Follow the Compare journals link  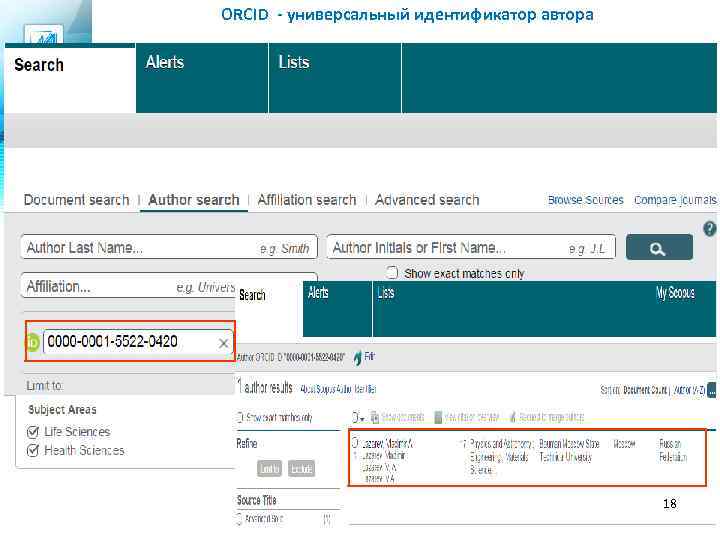click(675, 200)
